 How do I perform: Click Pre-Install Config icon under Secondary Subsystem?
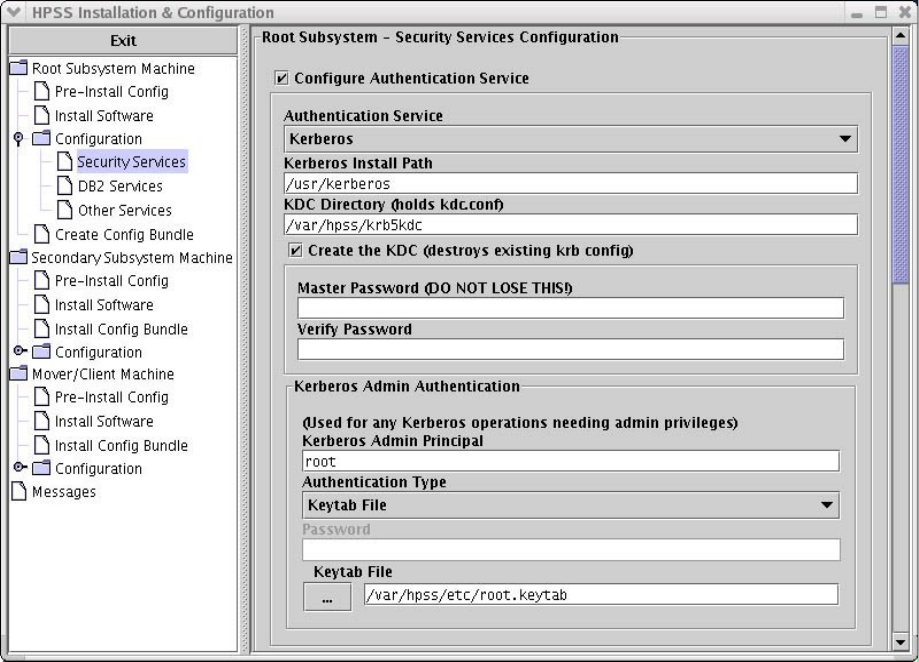[x=42, y=281]
